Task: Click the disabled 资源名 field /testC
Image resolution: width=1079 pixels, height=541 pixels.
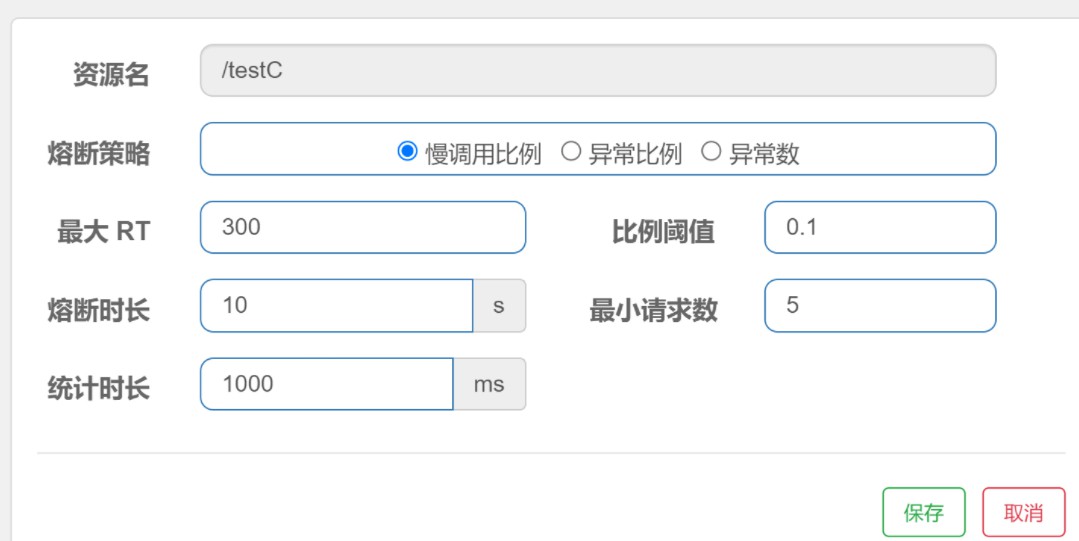Action: tap(598, 70)
